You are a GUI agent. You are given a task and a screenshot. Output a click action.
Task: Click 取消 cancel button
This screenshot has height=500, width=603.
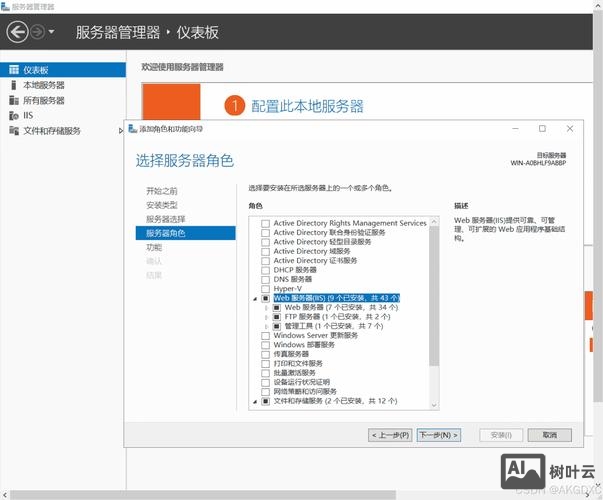pyautogui.click(x=550, y=435)
